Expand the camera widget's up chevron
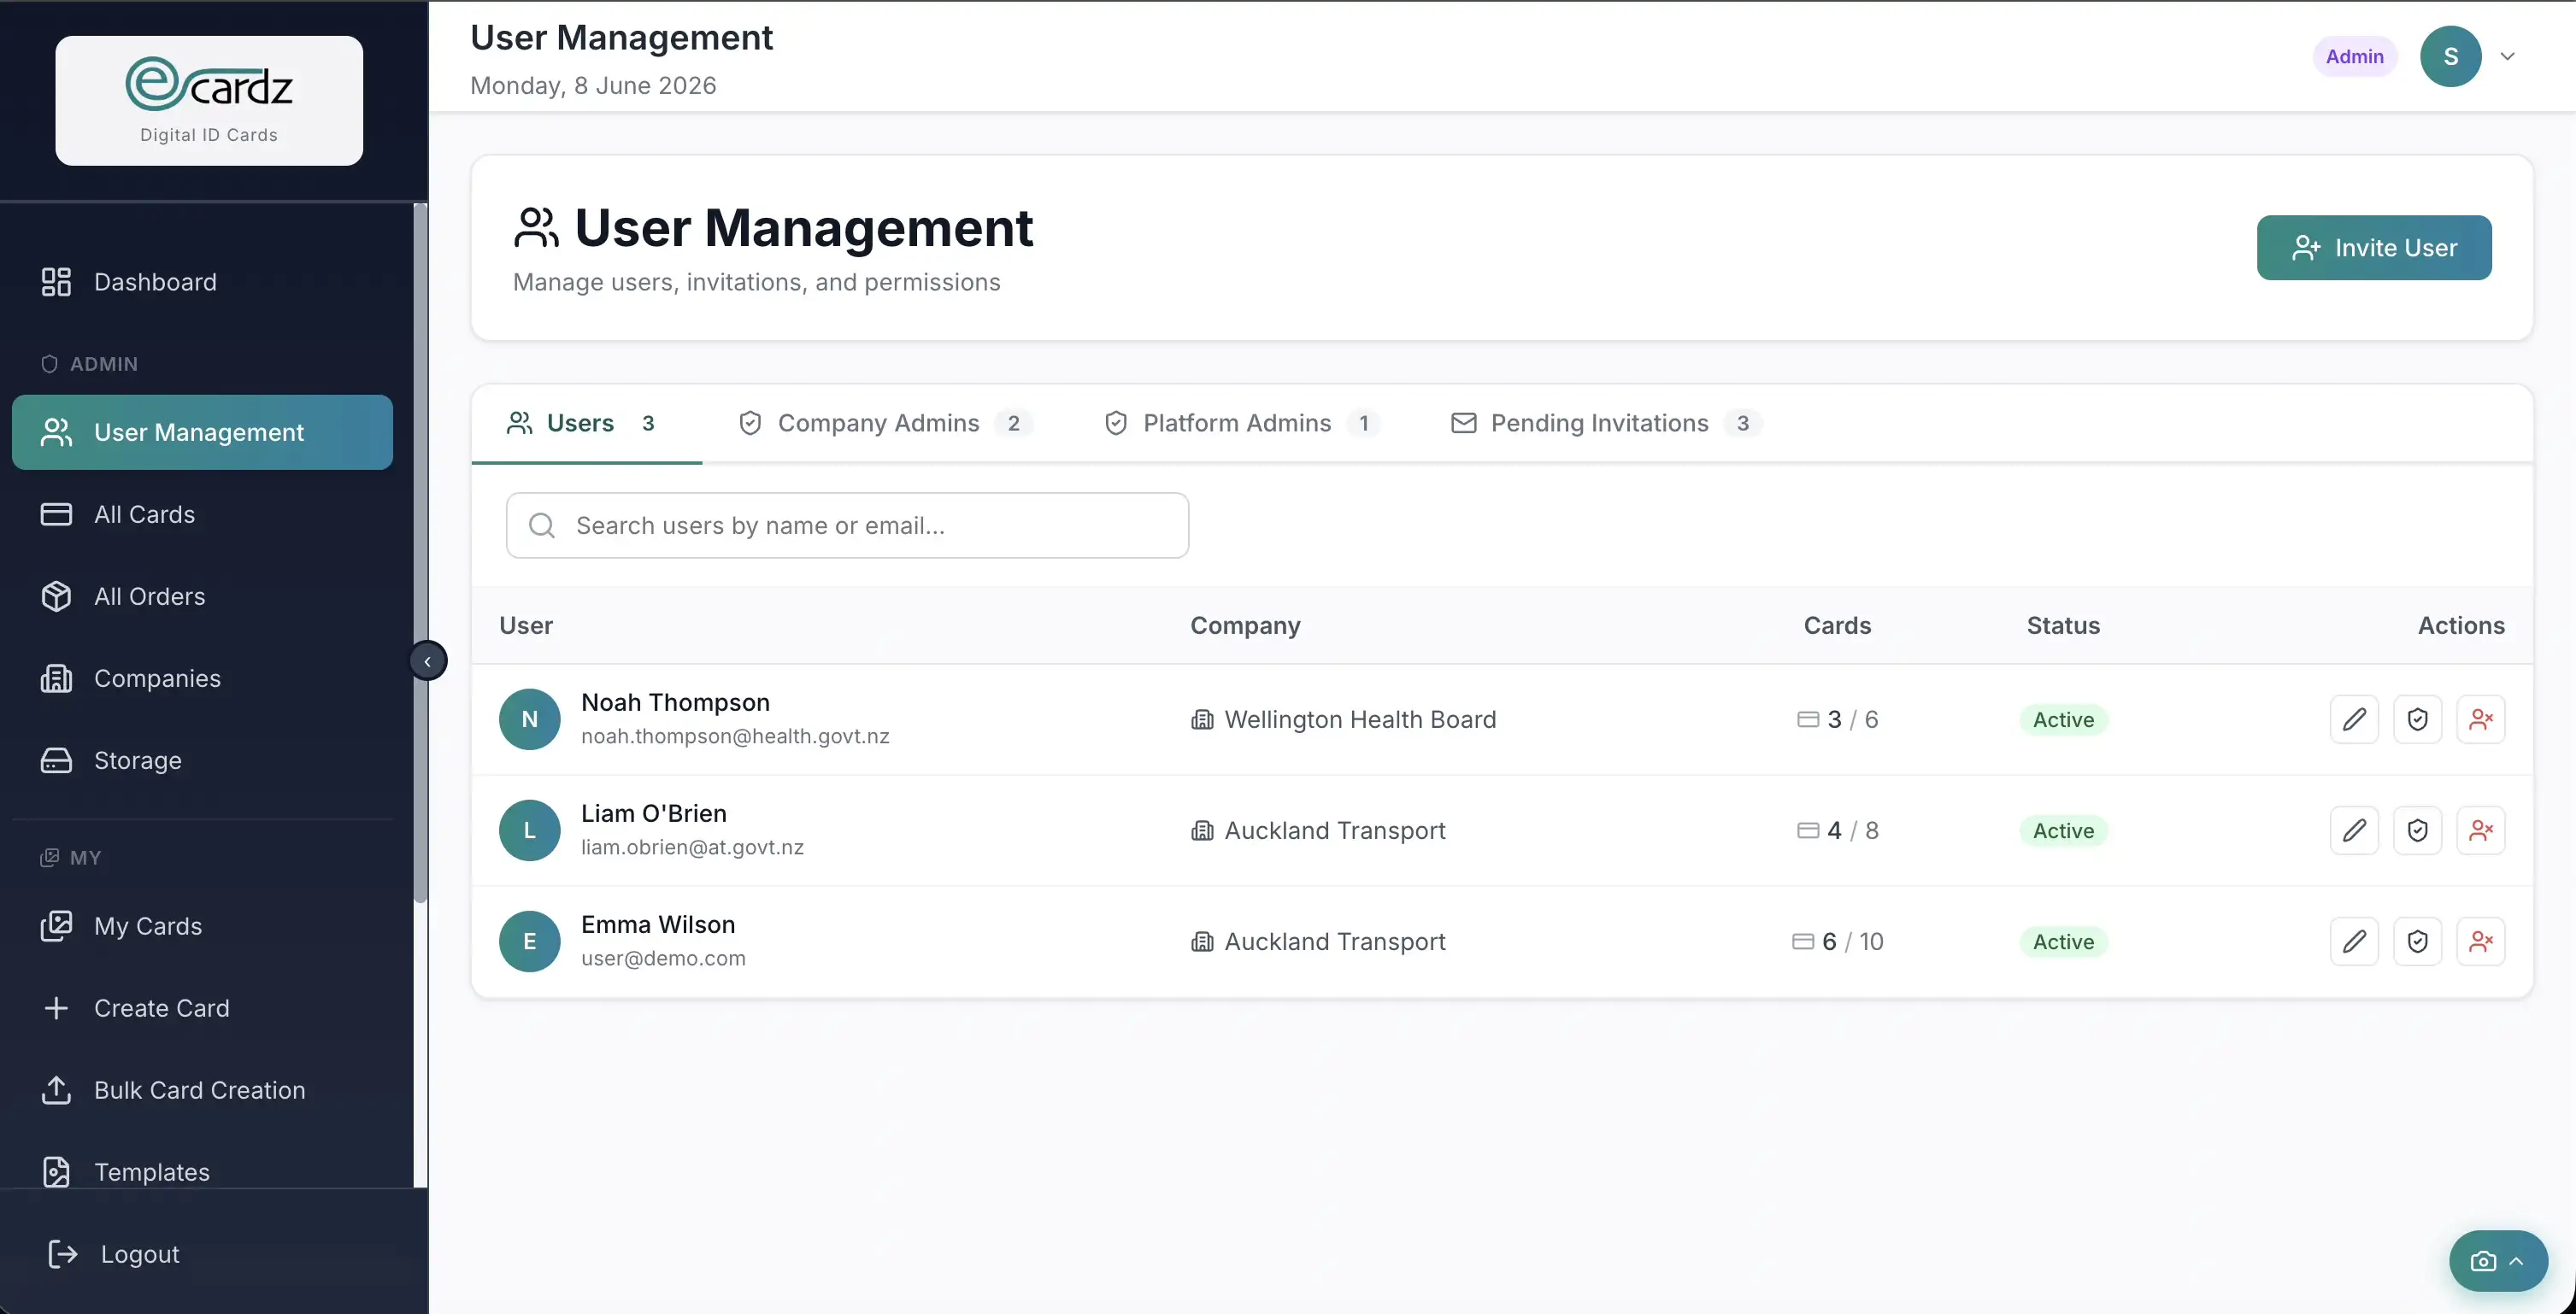 tap(2516, 1261)
